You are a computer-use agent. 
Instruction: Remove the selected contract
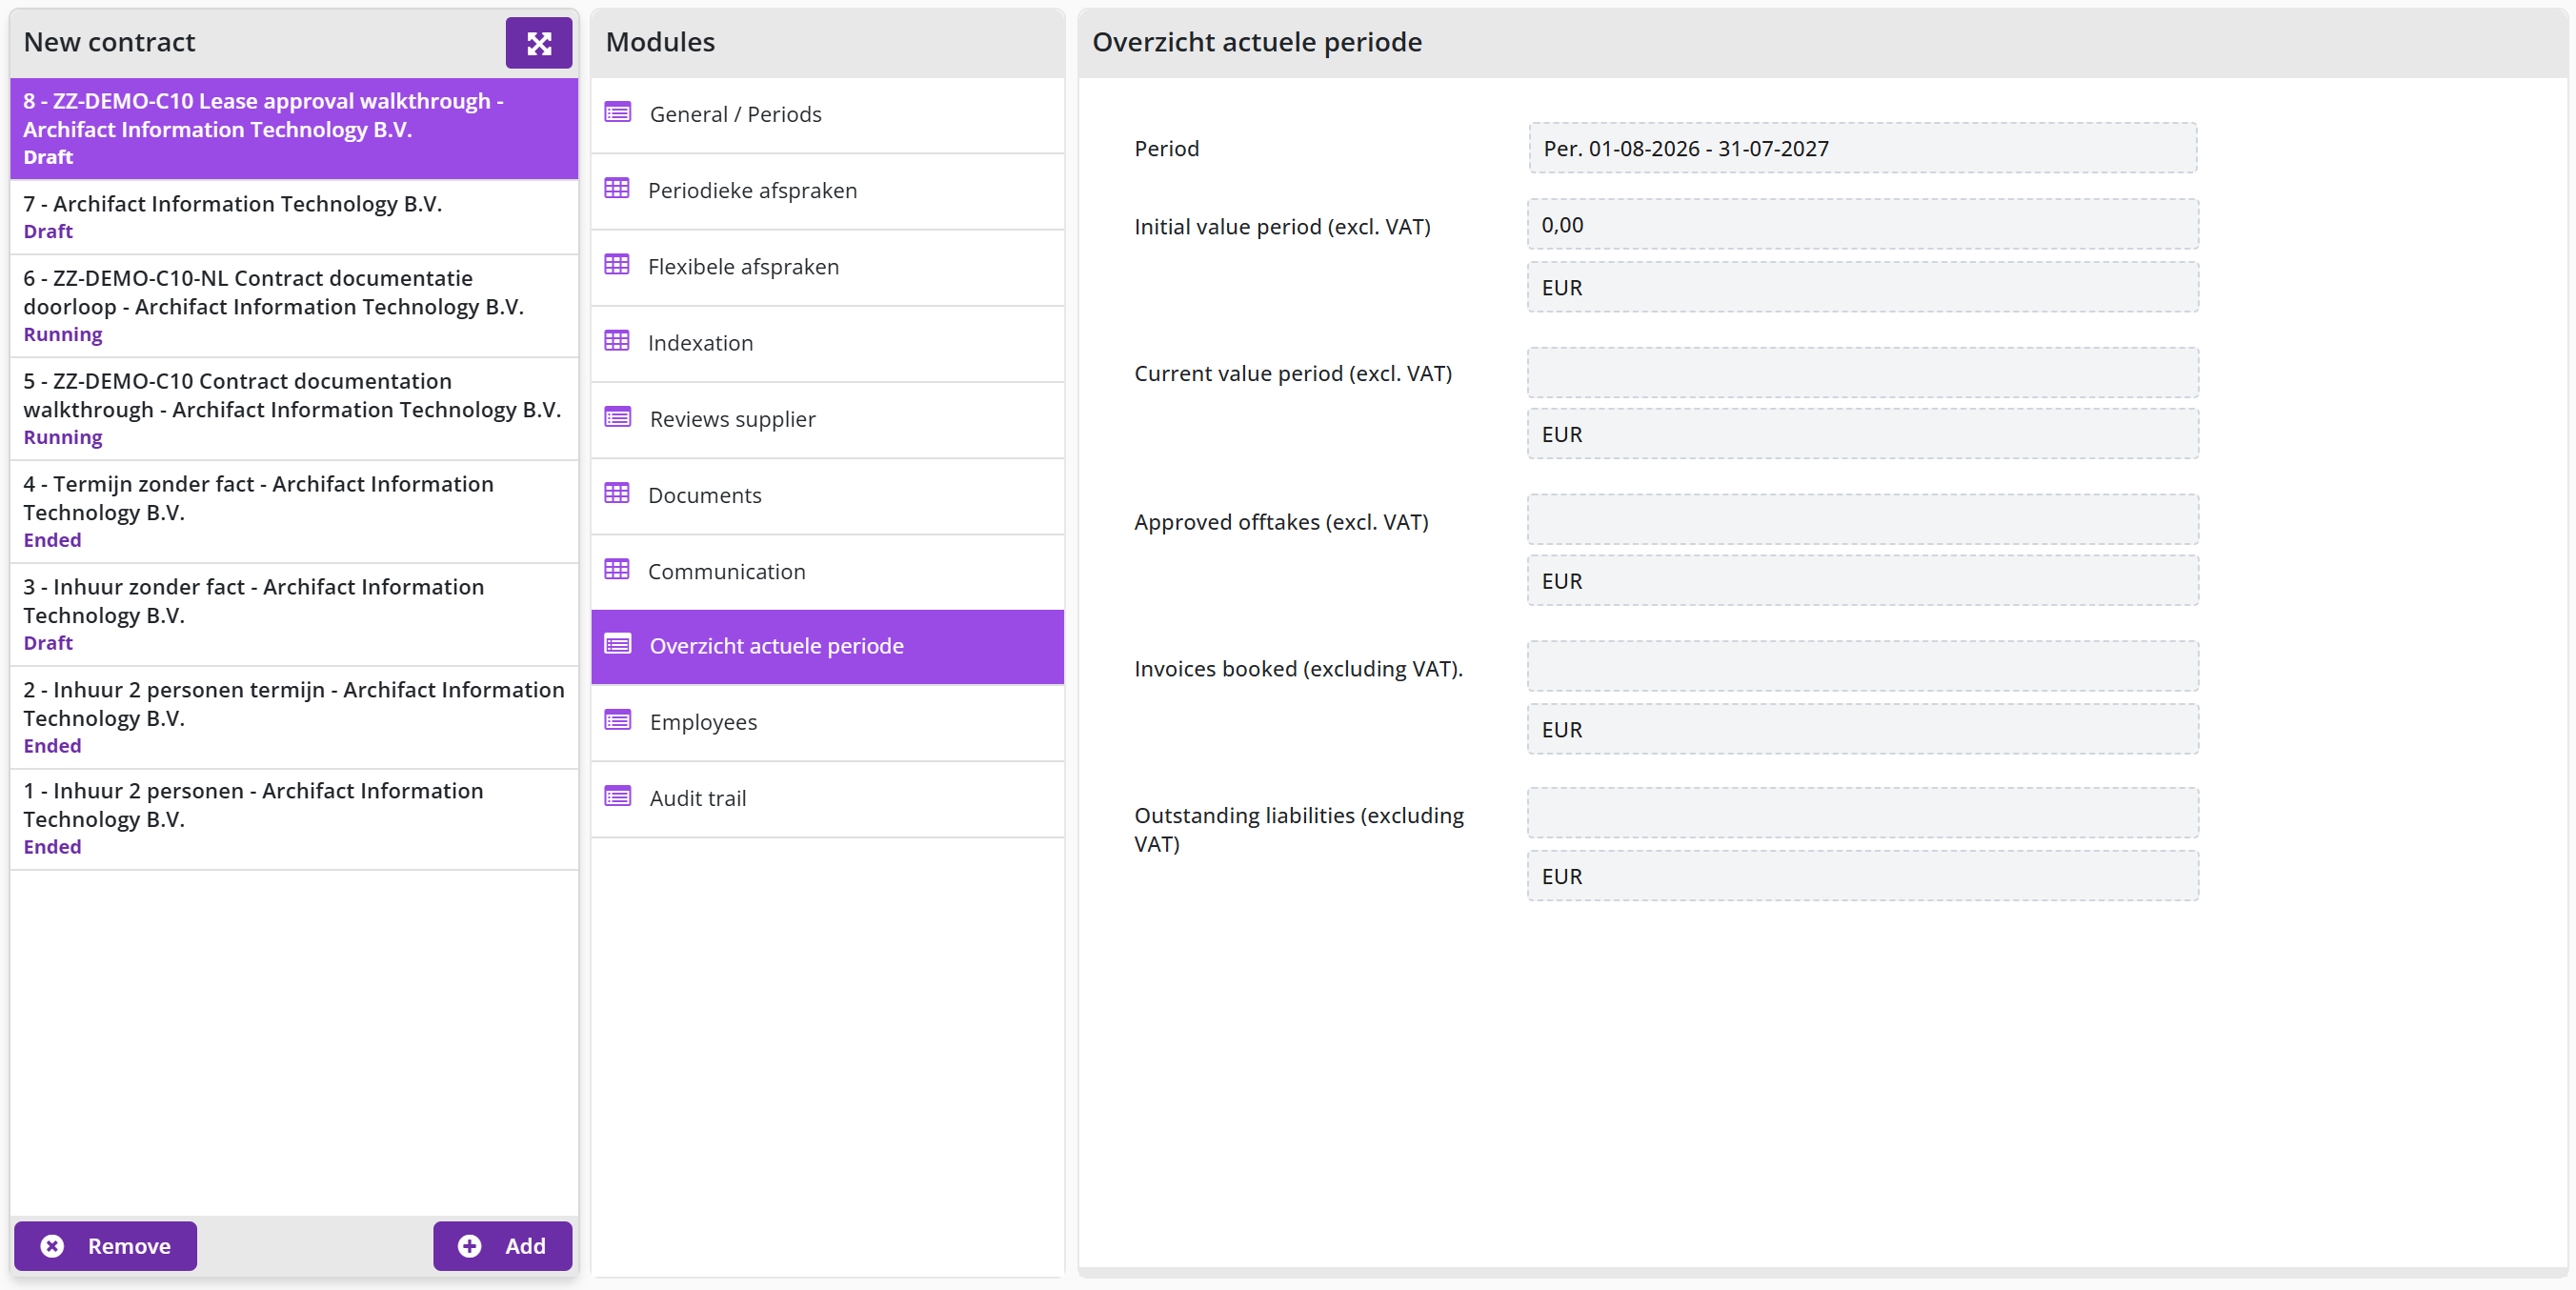tap(105, 1246)
